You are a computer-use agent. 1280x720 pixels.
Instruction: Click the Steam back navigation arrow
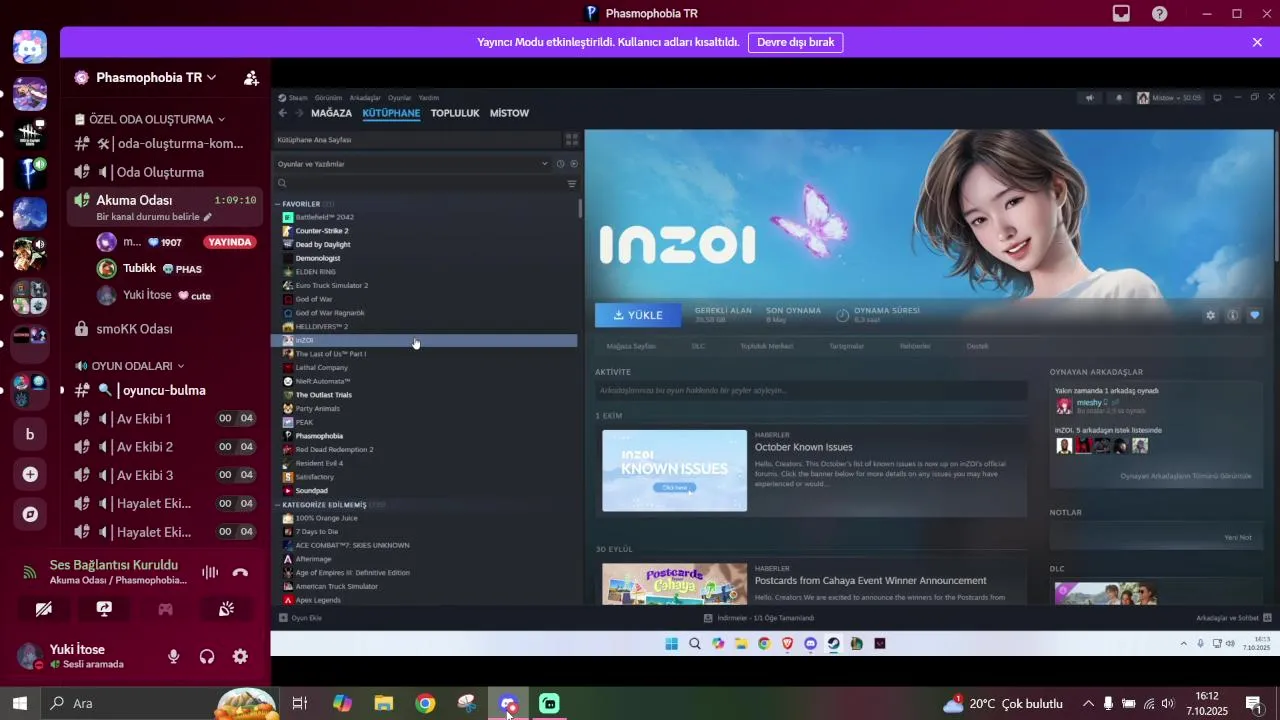(282, 113)
